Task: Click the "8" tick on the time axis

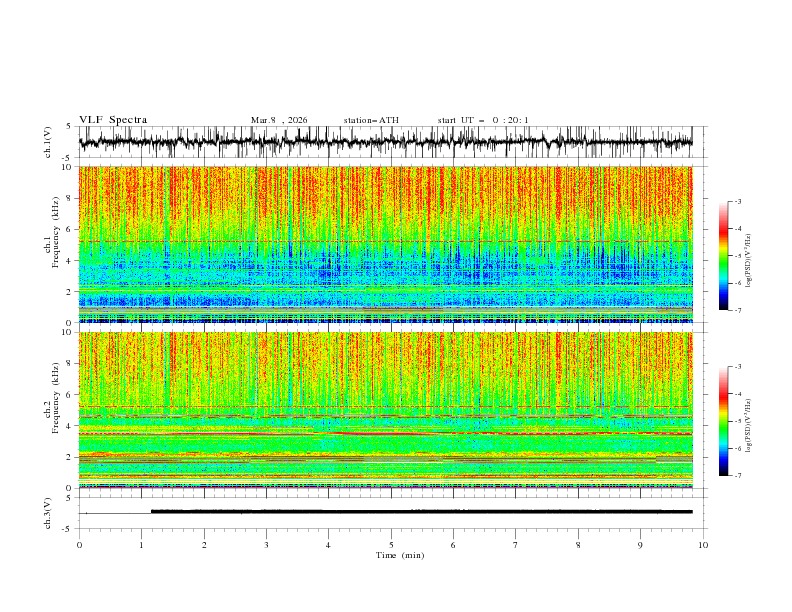Action: [578, 545]
